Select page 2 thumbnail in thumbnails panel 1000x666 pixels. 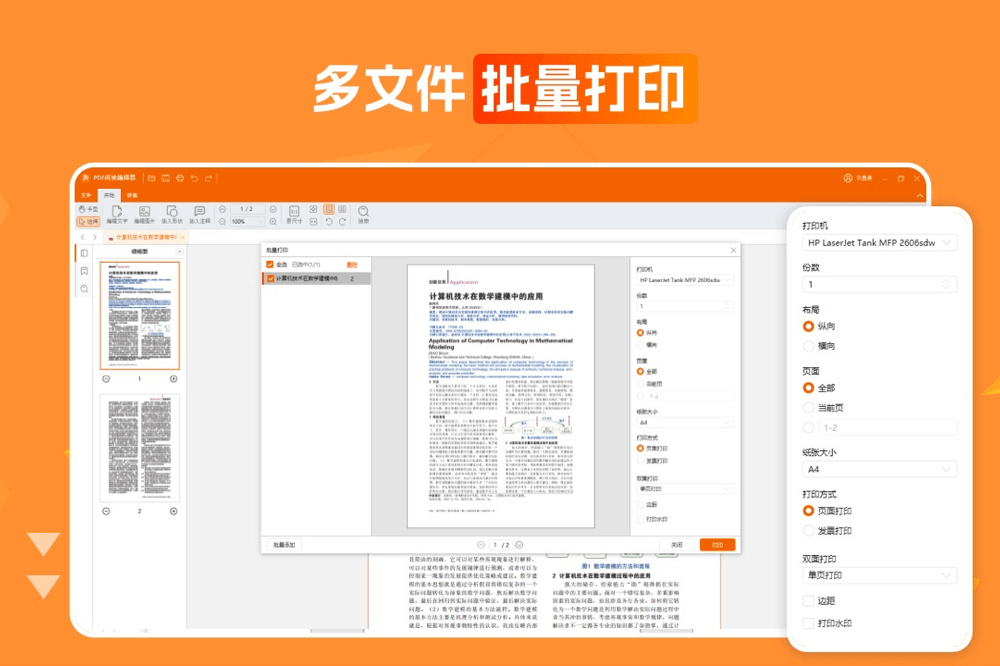coord(140,447)
